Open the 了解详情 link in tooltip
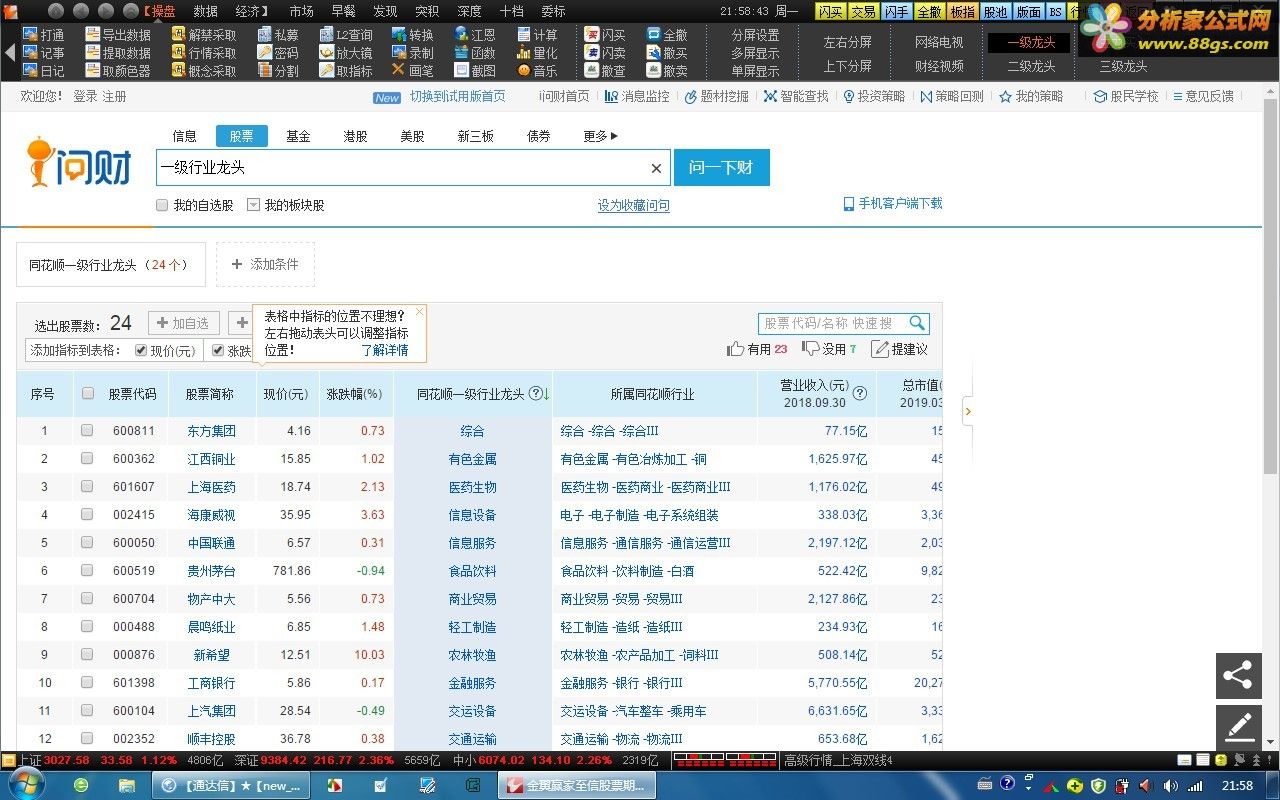Viewport: 1280px width, 800px height. (385, 350)
